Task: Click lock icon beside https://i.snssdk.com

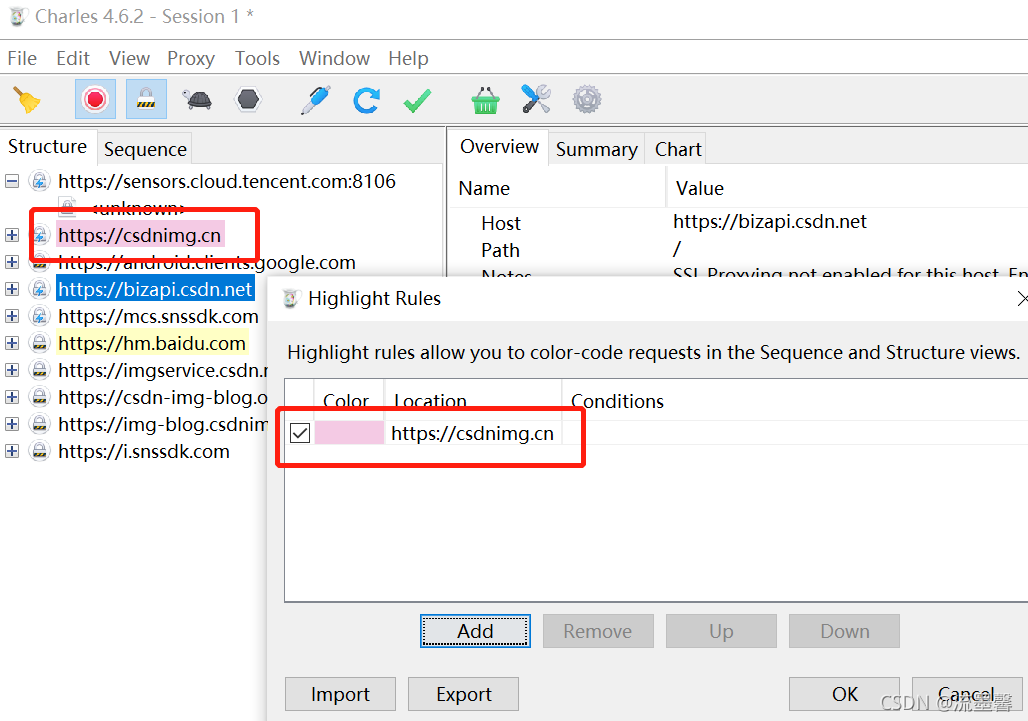Action: (x=40, y=451)
